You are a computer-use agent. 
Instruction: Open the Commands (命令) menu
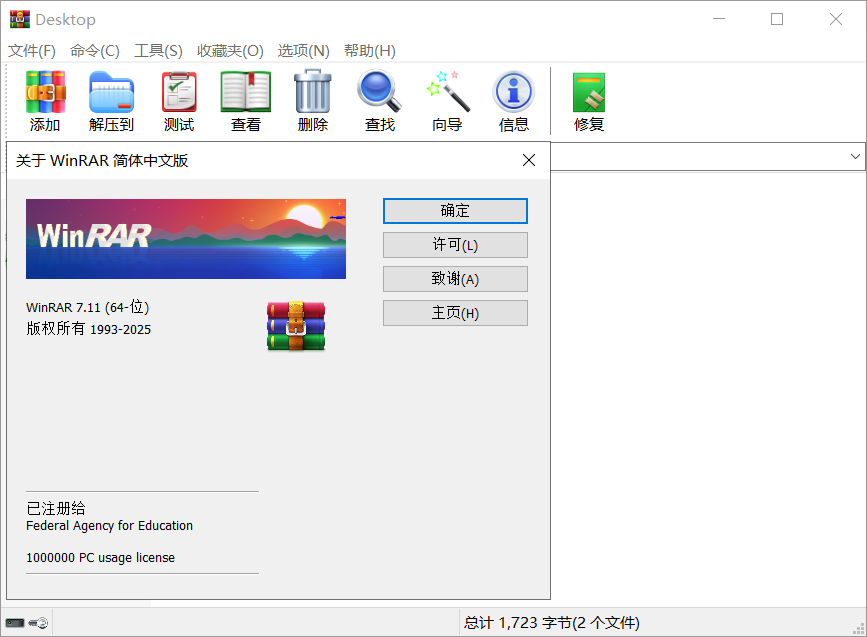coord(95,51)
